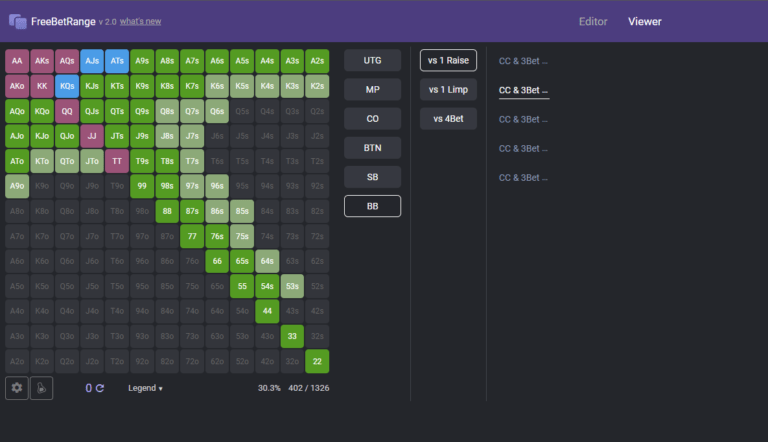Select the TT hand cell
This screenshot has height=442, width=768.
117,161
